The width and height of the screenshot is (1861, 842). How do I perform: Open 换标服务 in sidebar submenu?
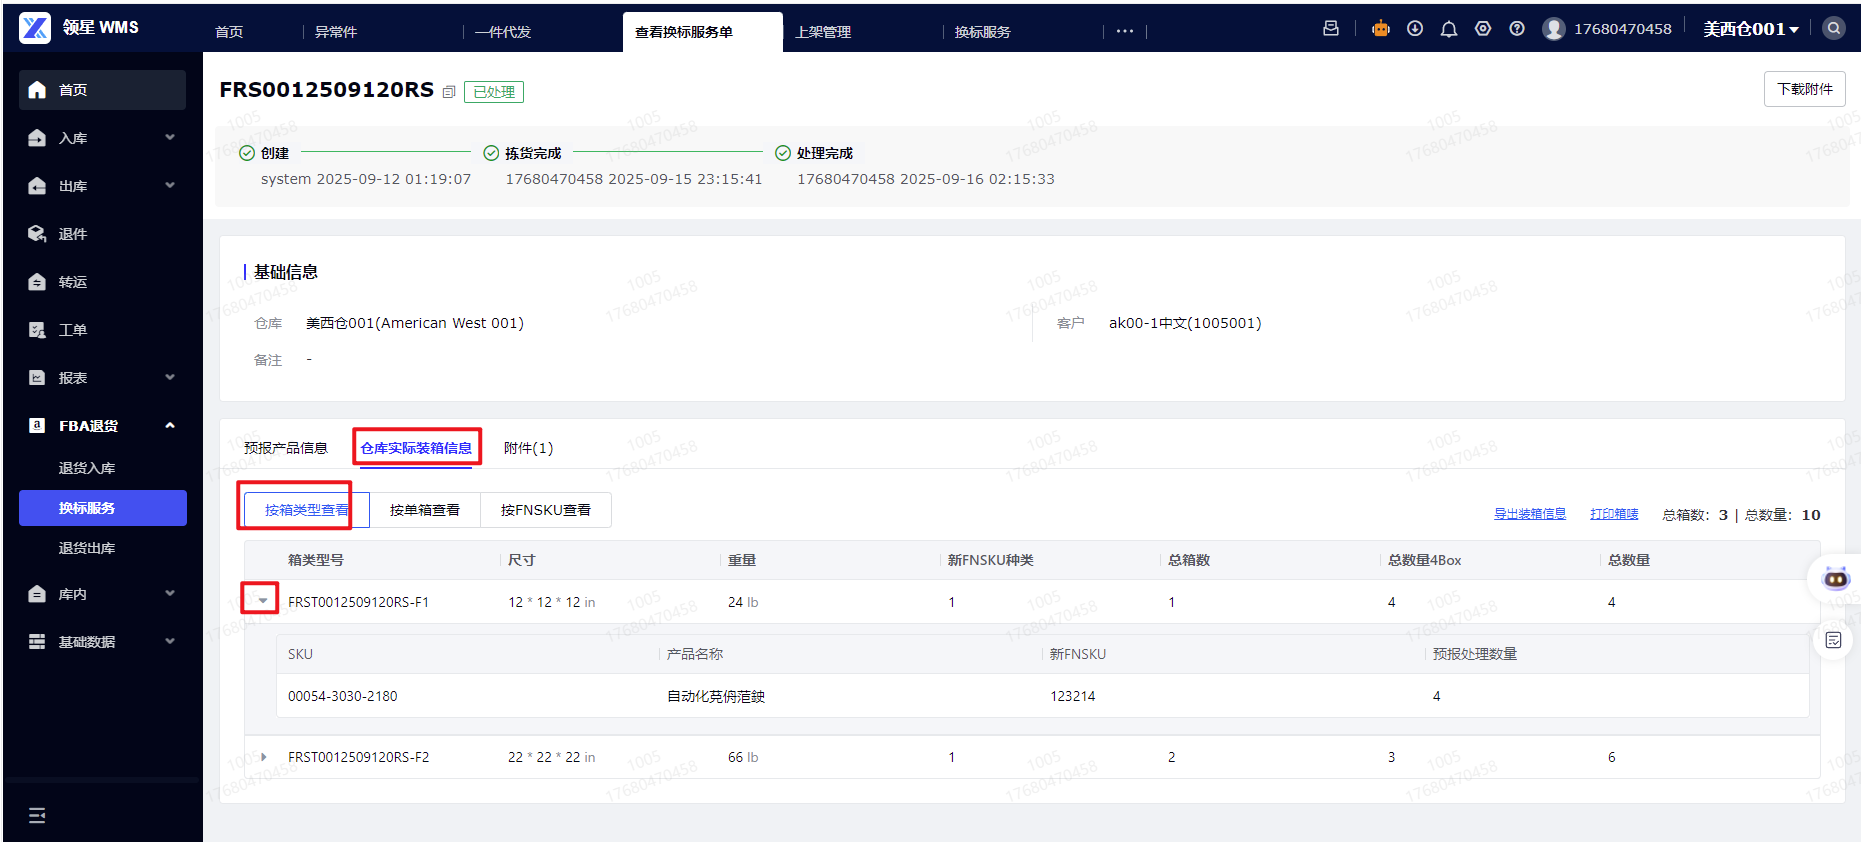103,508
